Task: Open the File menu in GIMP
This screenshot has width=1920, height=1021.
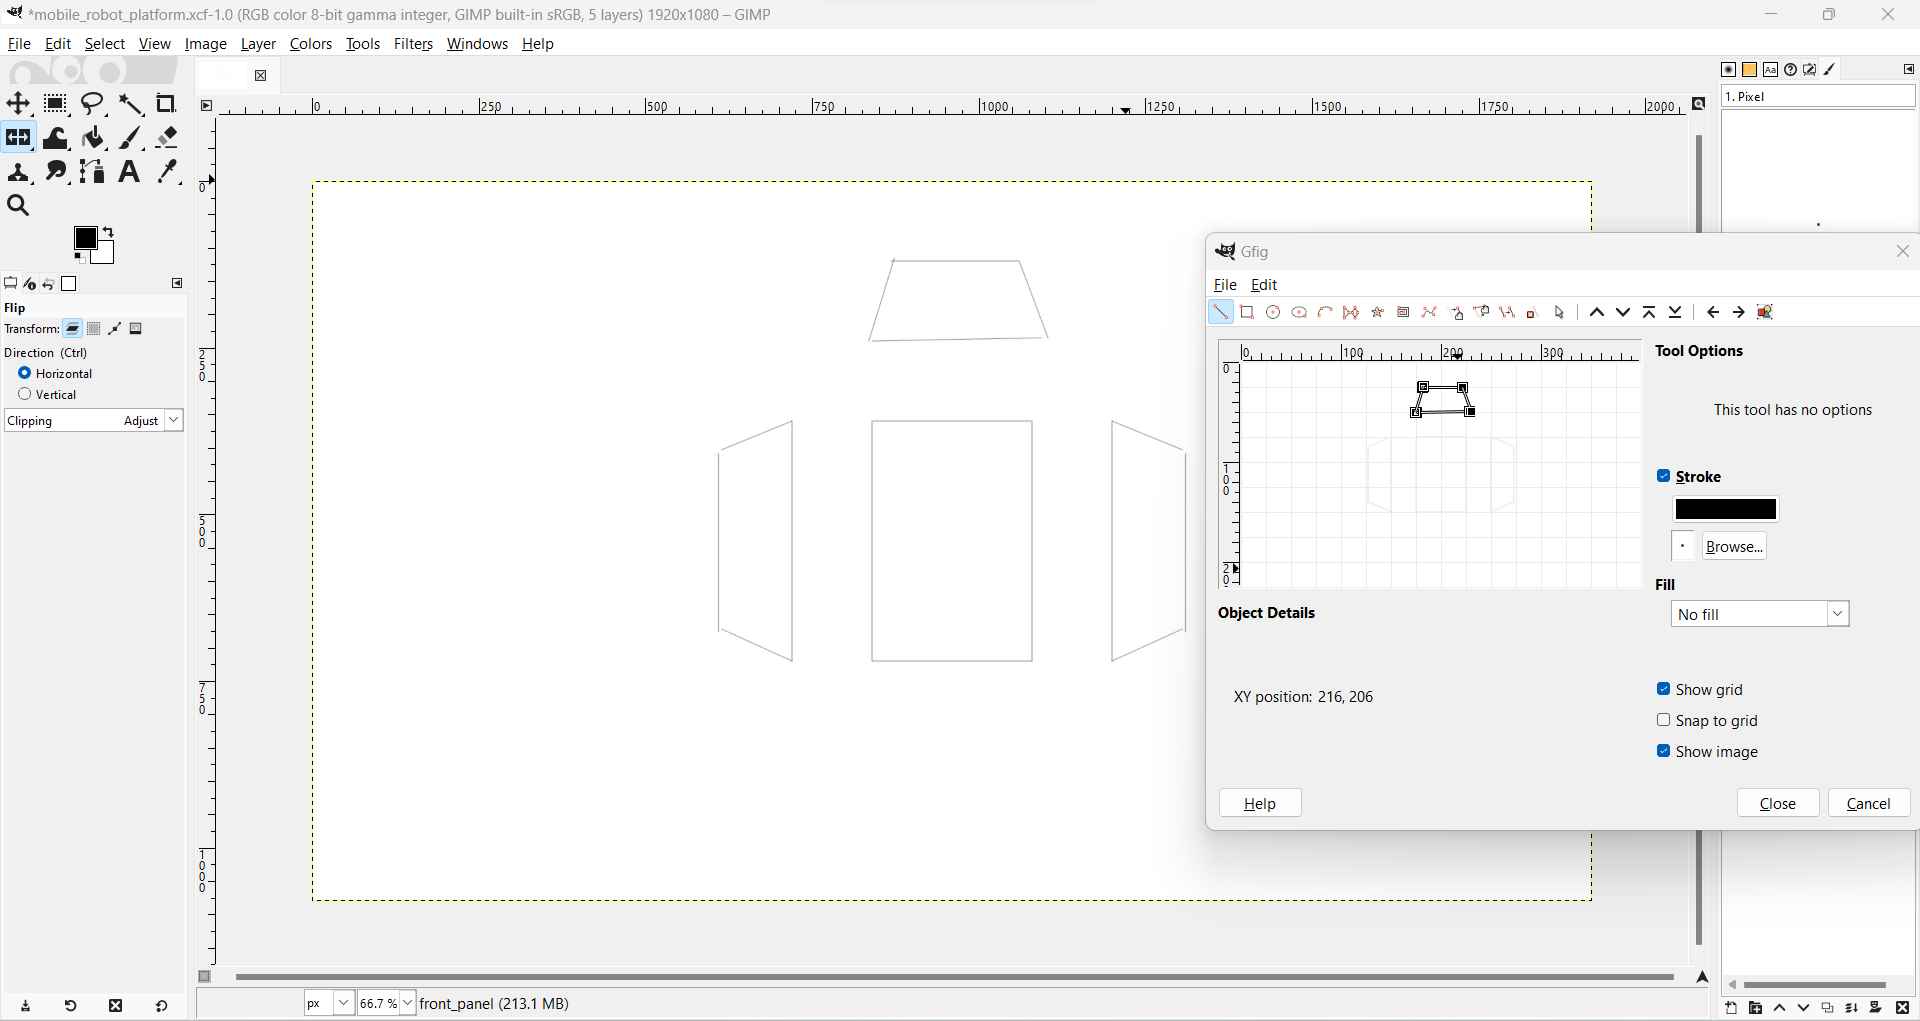Action: coord(19,44)
